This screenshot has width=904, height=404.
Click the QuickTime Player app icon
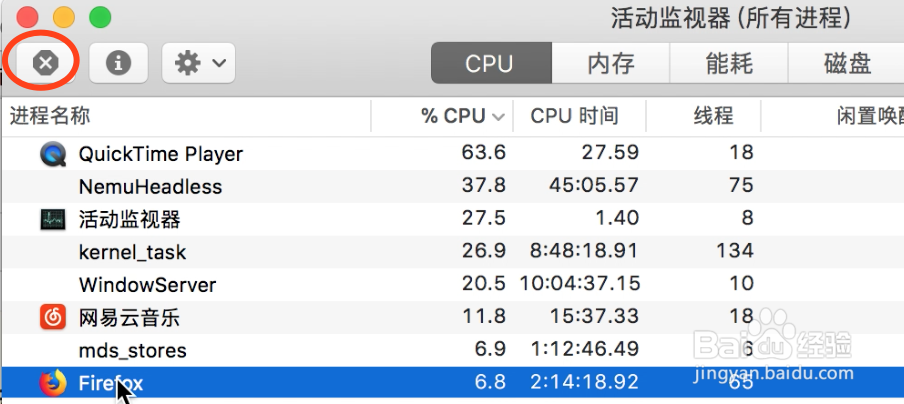(x=52, y=154)
